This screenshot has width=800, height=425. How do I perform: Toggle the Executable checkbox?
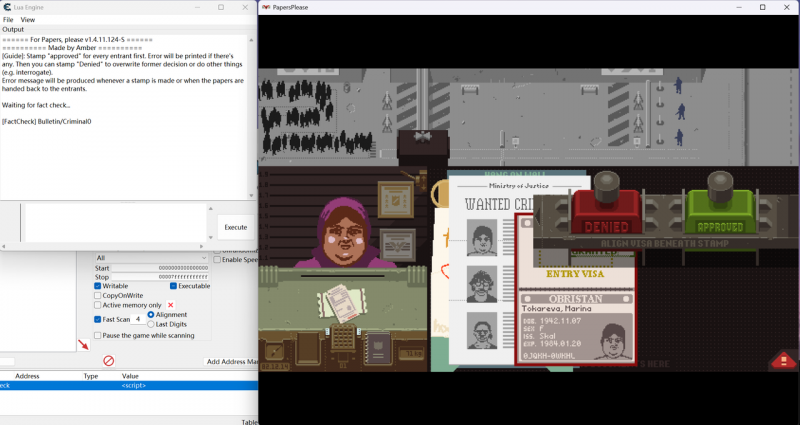point(173,286)
